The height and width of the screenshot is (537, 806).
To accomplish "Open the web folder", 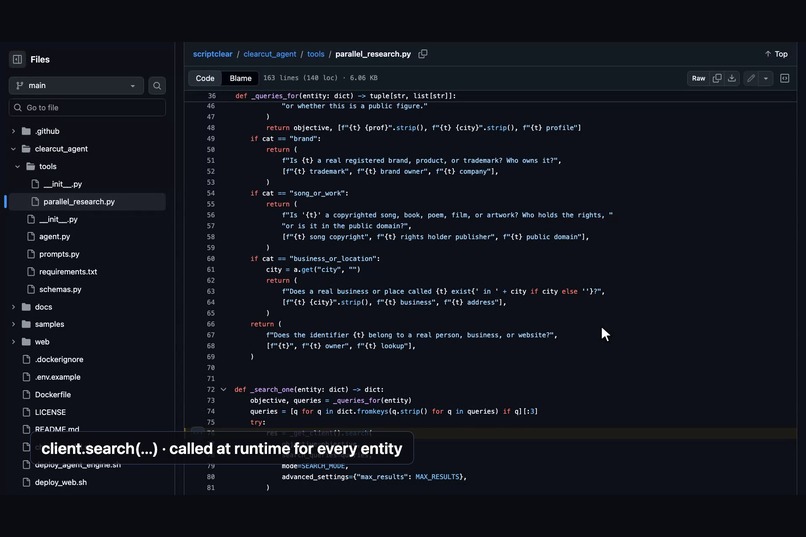I will click(x=42, y=342).
